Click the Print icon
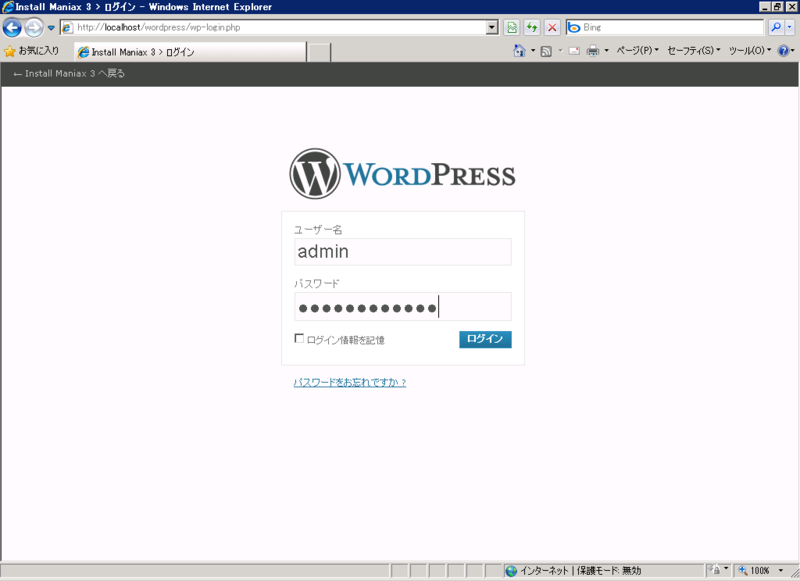Screen dimensions: 800x581 click(x=593, y=50)
